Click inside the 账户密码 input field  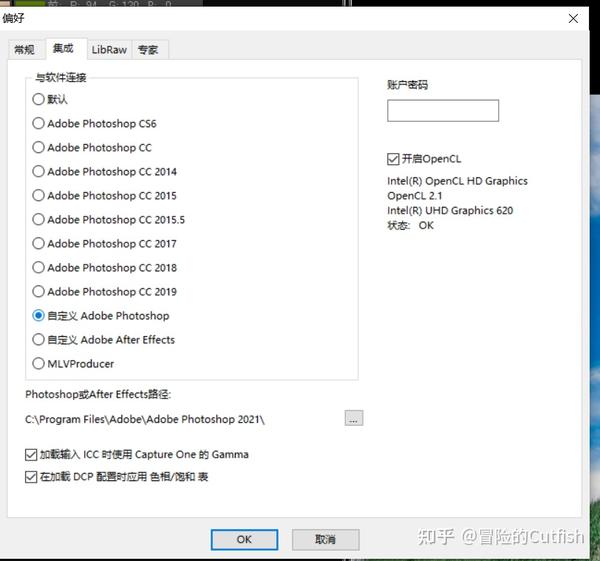[443, 111]
